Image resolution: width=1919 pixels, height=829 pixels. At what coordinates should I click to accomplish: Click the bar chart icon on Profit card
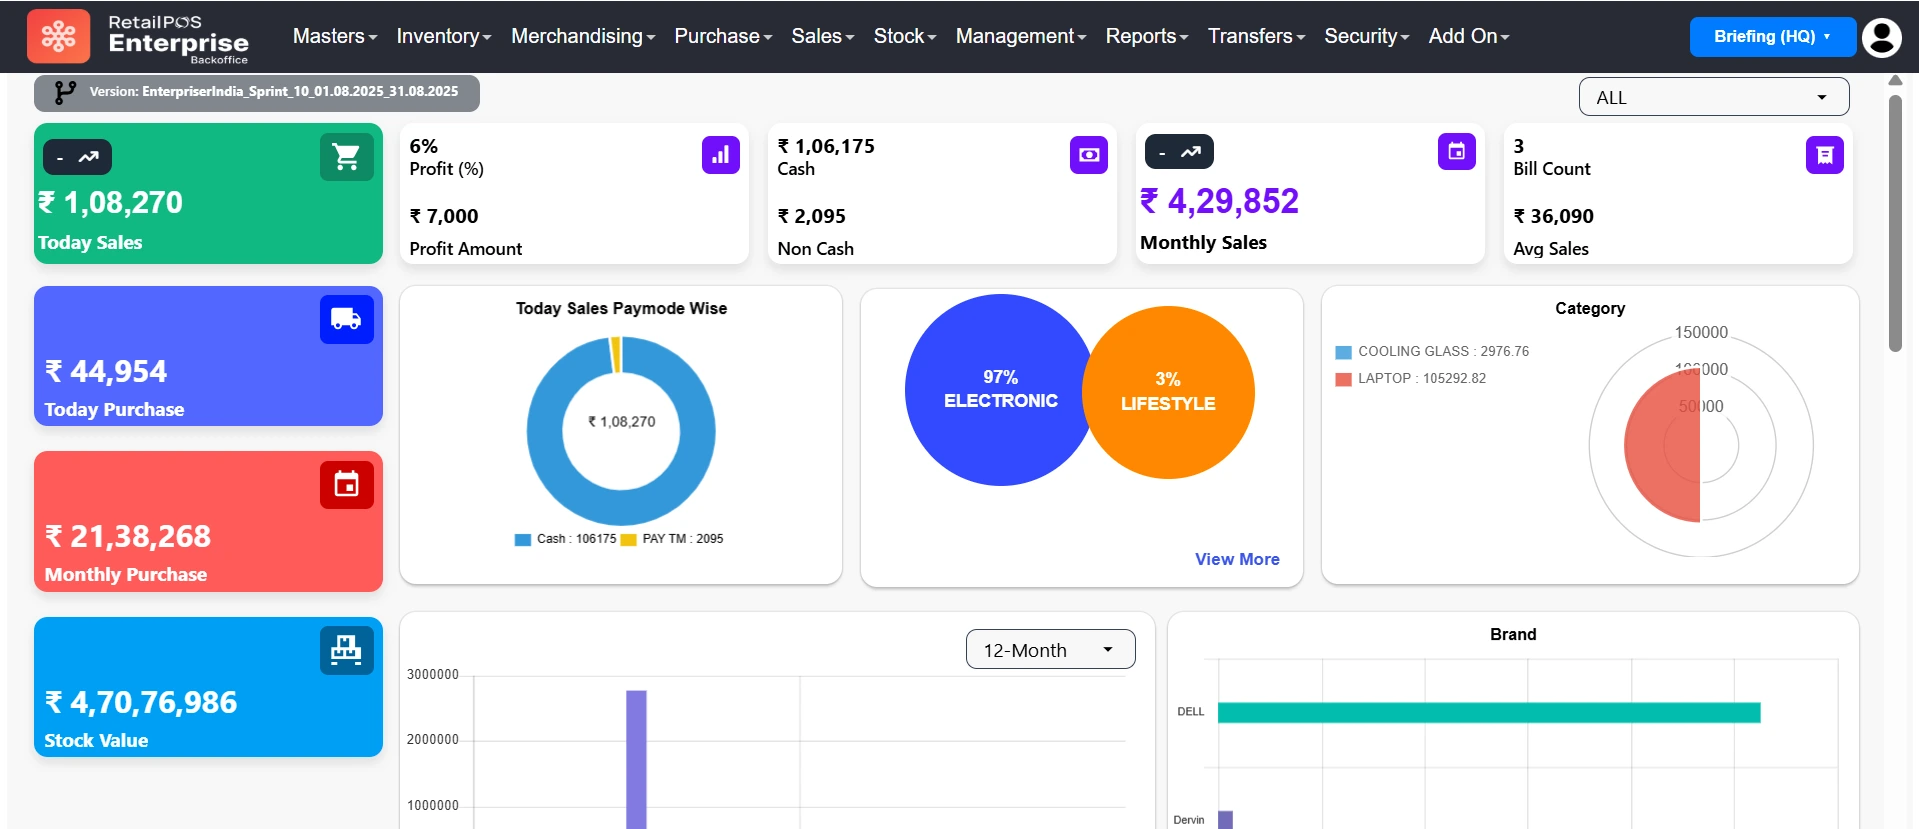(720, 155)
